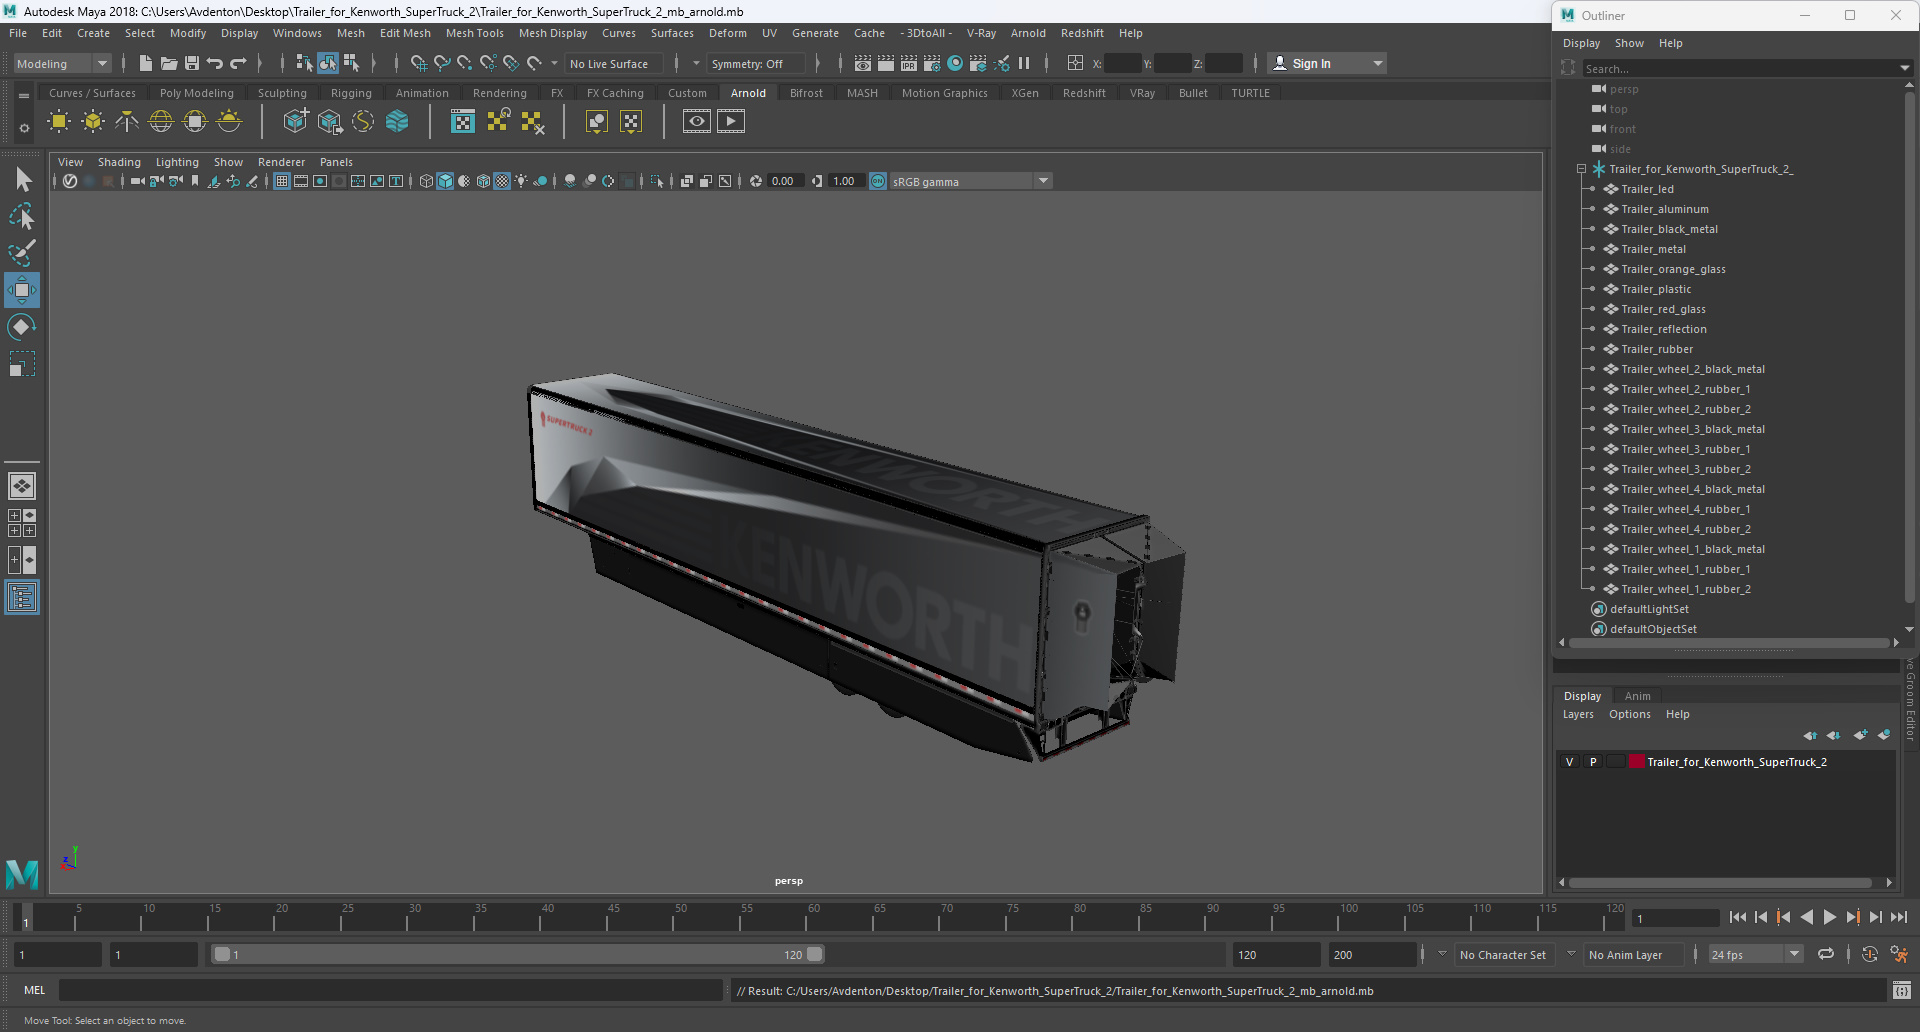
Task: Open the Anim tab in layer editor
Action: click(x=1637, y=696)
